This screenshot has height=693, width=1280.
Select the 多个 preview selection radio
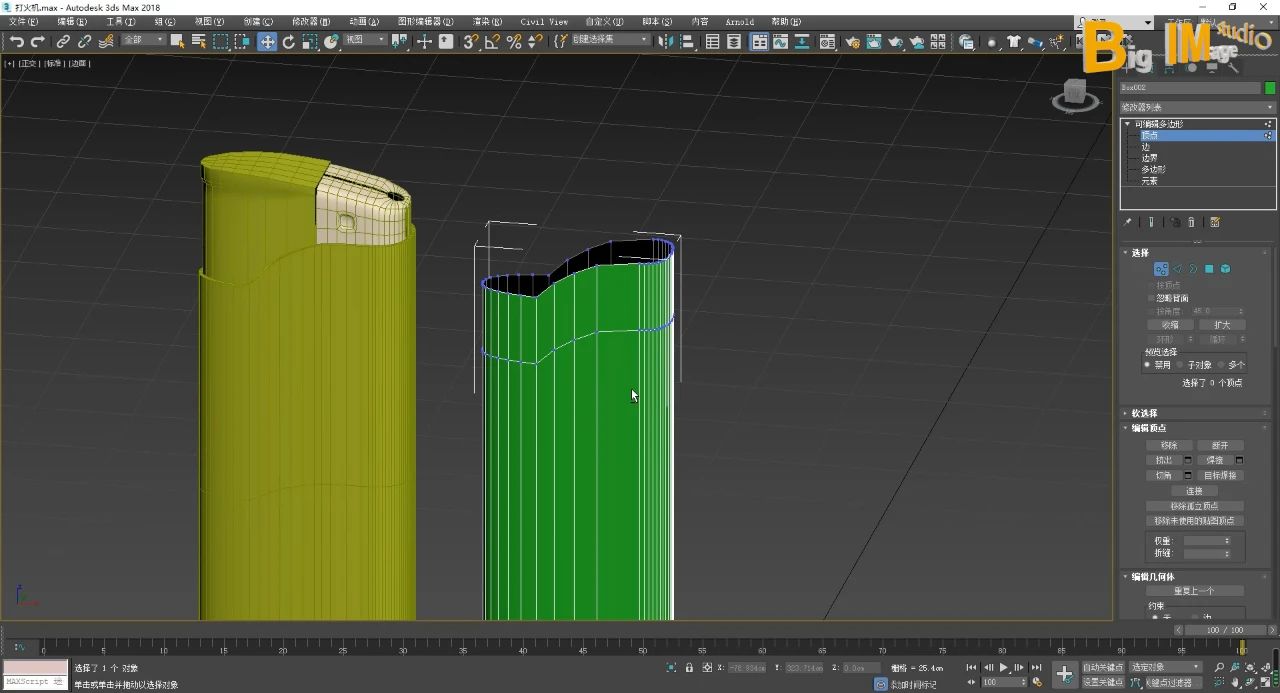click(1221, 365)
